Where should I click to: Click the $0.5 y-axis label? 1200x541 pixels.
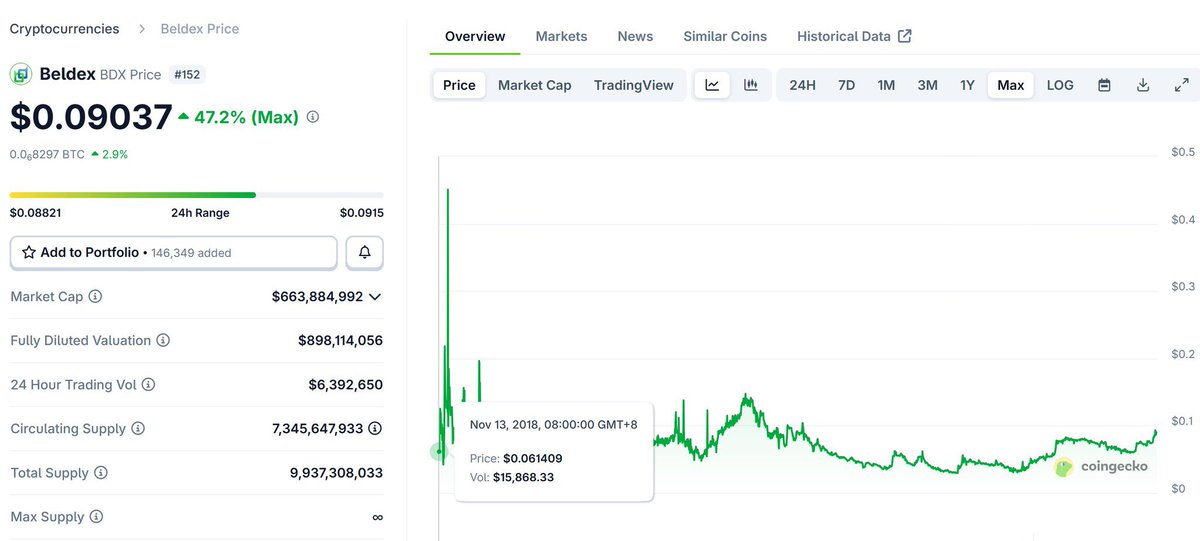tap(1183, 152)
